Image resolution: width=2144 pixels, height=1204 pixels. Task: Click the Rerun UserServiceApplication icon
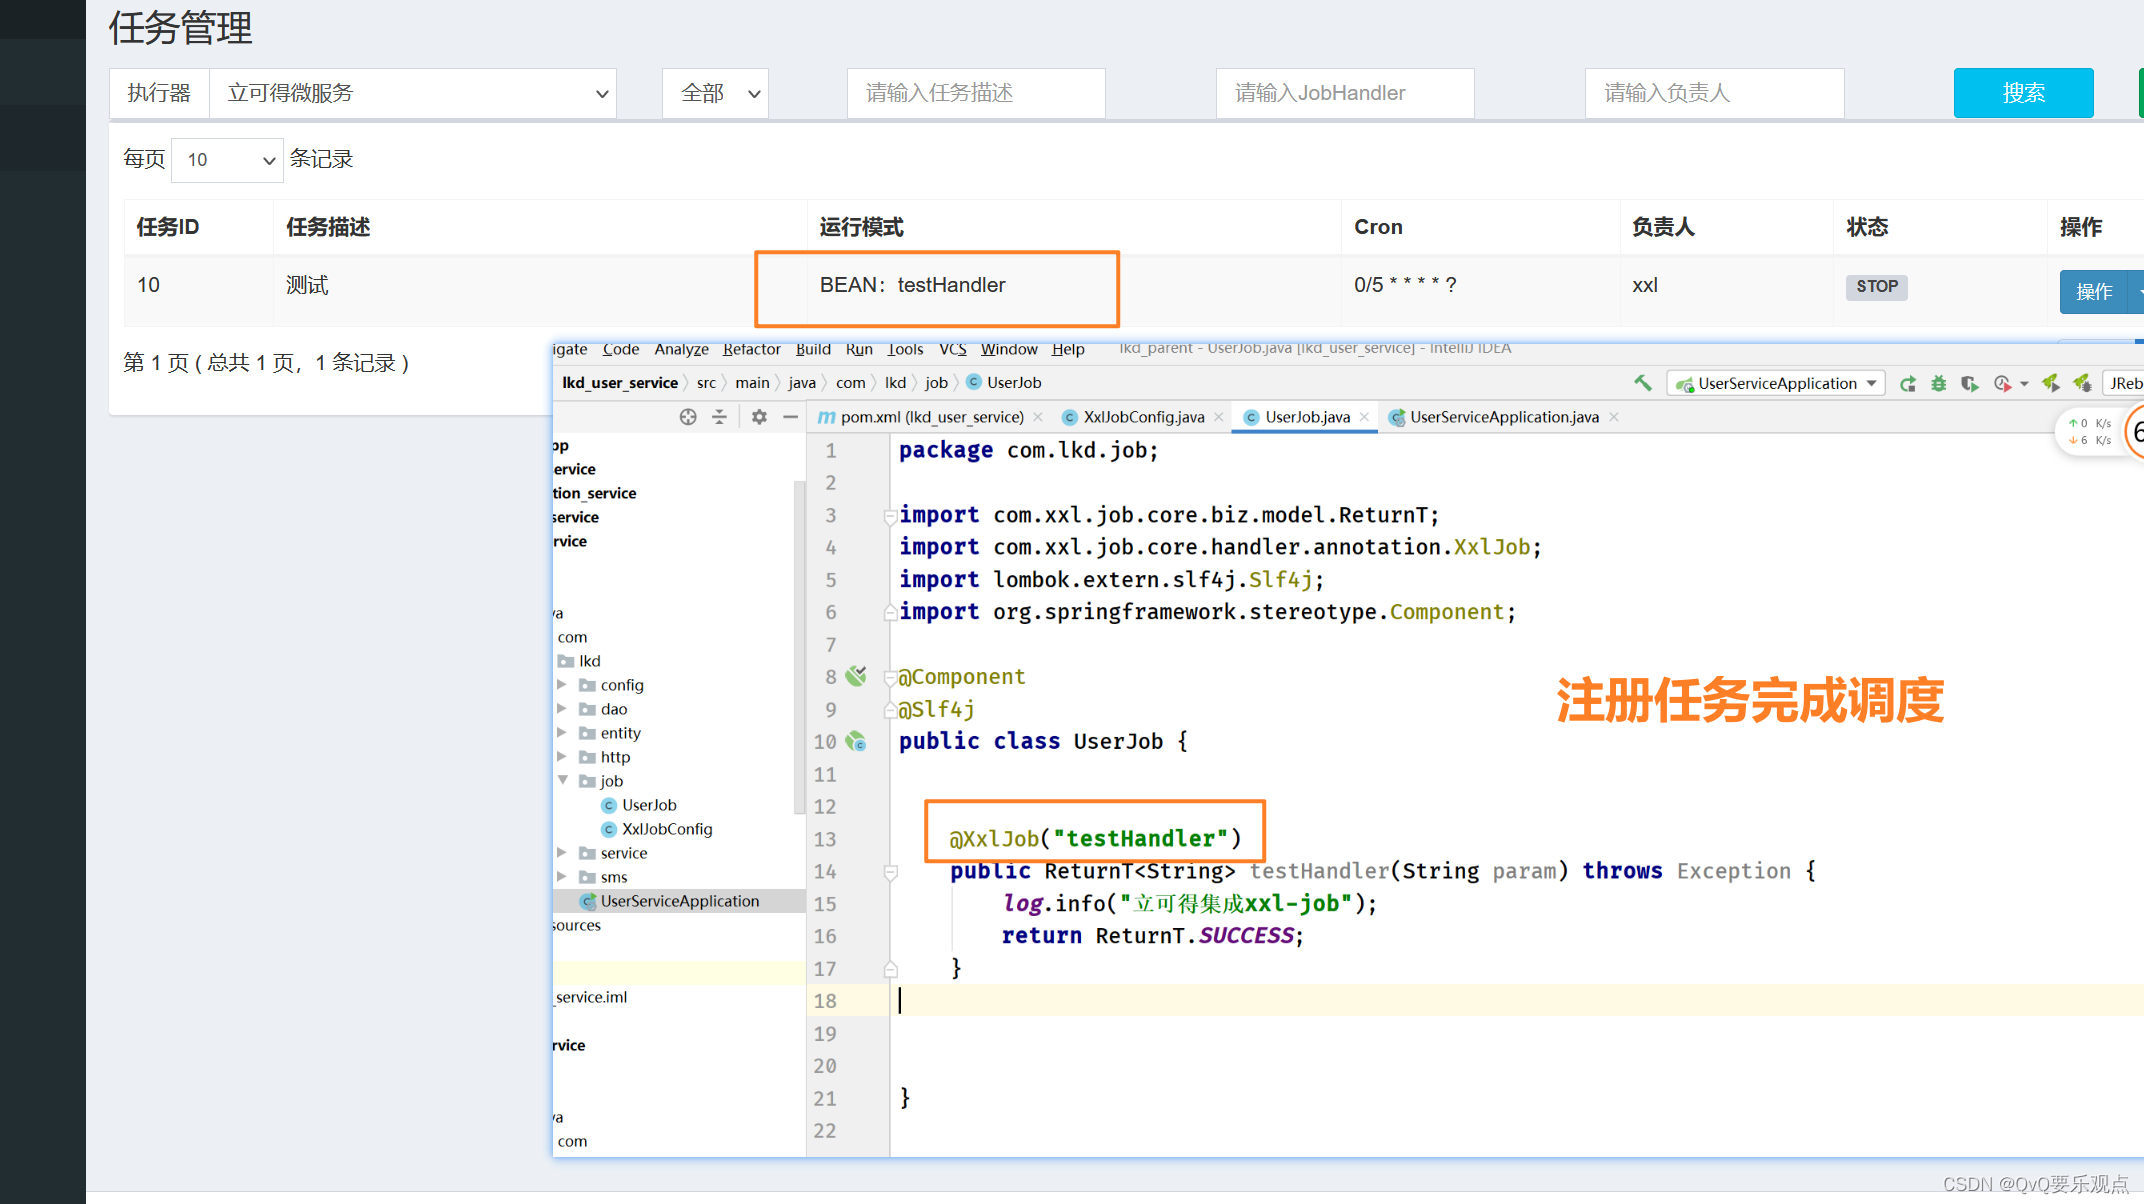point(1908,384)
